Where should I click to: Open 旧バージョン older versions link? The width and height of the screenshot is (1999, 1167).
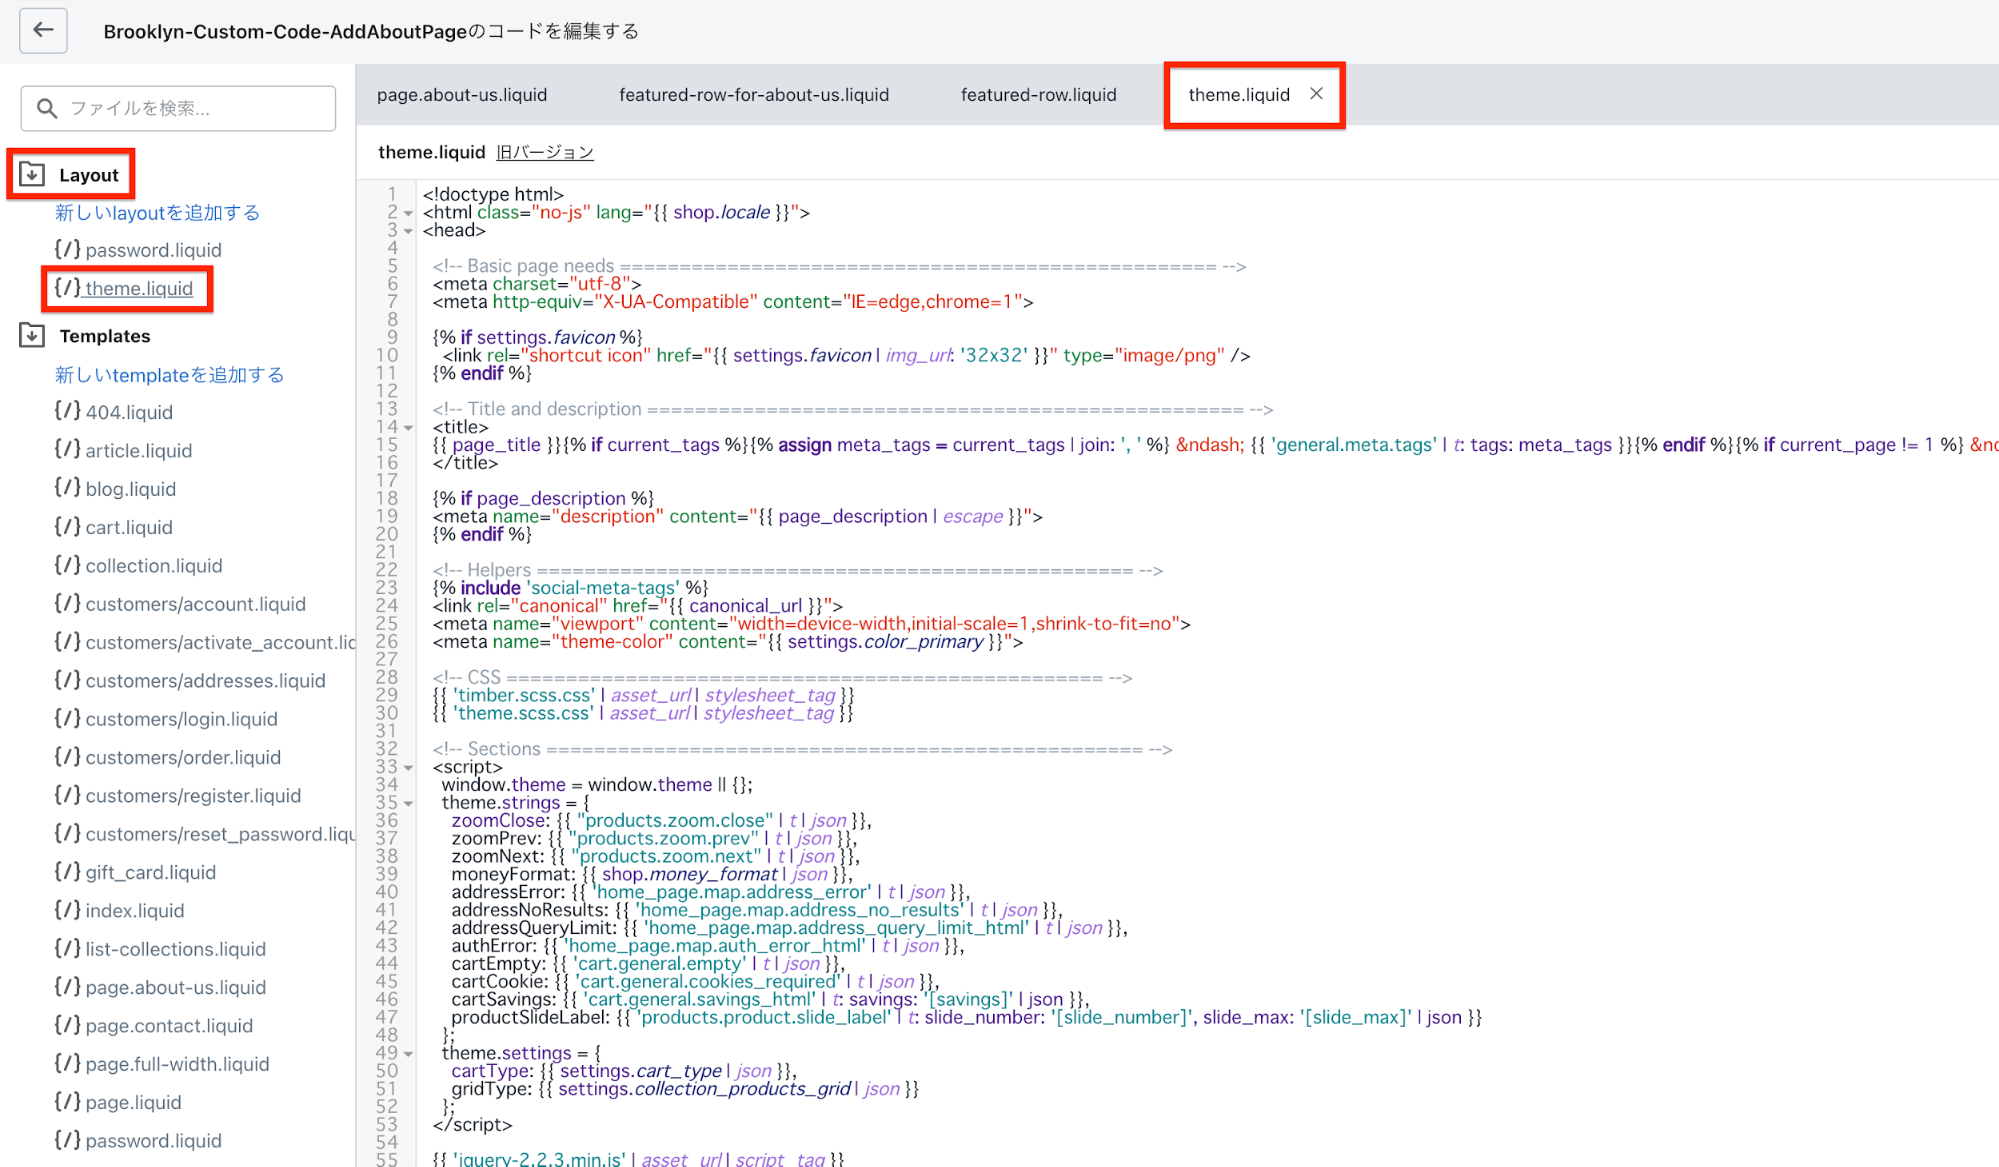coord(545,152)
